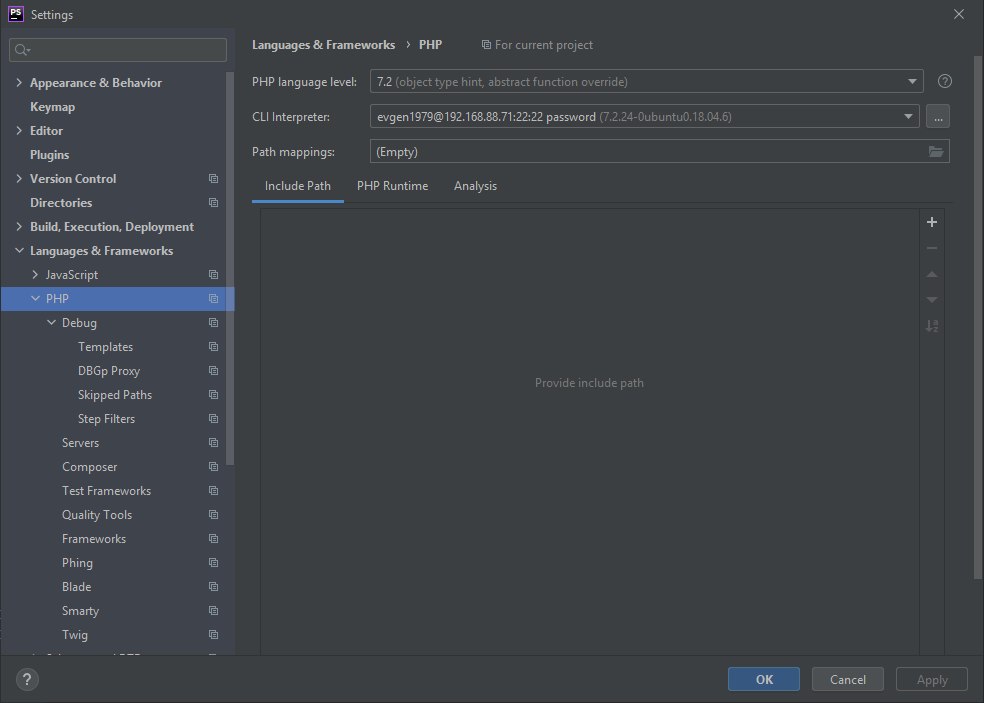Screen dimensions: 984x703
Task: Click the project-level icon beside Frameworks
Action: point(213,539)
